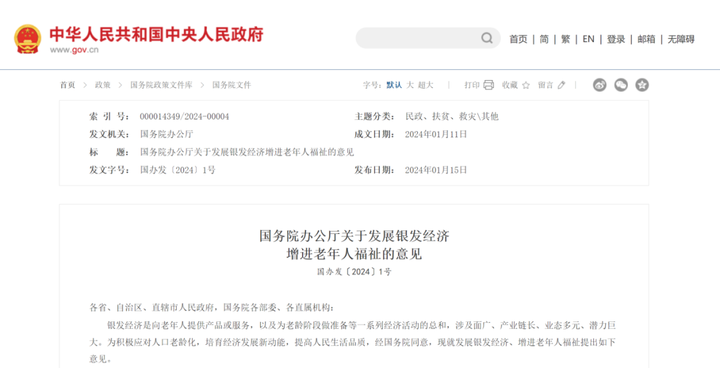Click the 国务院政策文件库 breadcrumb
The height and width of the screenshot is (368, 720).
[x=161, y=85]
